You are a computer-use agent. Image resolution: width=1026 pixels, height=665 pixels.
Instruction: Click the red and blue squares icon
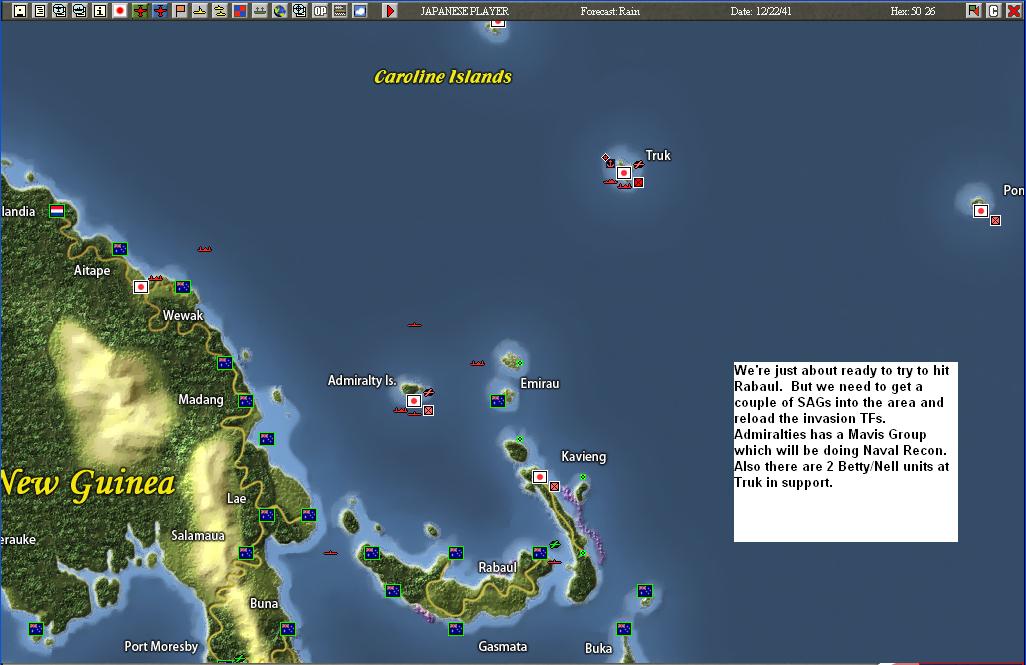pyautogui.click(x=239, y=10)
